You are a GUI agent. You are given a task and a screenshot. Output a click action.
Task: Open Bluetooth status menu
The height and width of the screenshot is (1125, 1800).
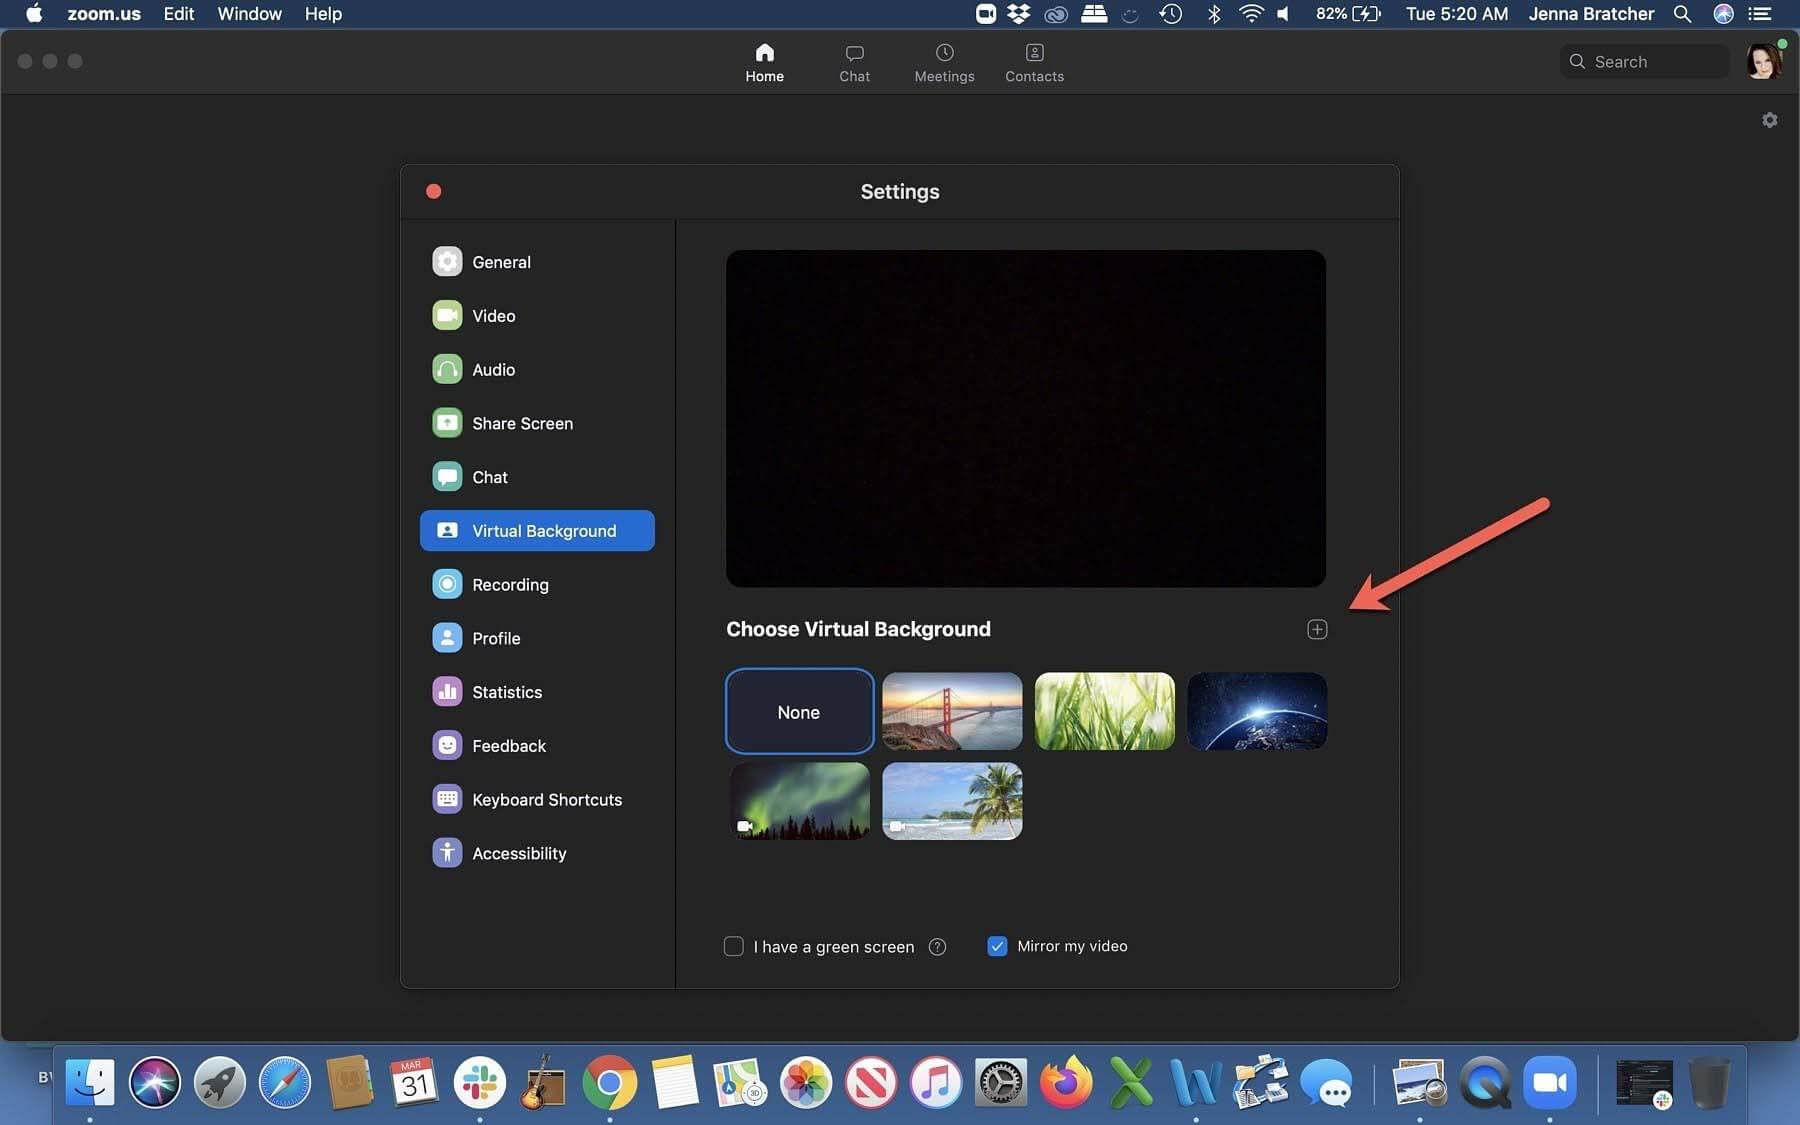[x=1213, y=14]
